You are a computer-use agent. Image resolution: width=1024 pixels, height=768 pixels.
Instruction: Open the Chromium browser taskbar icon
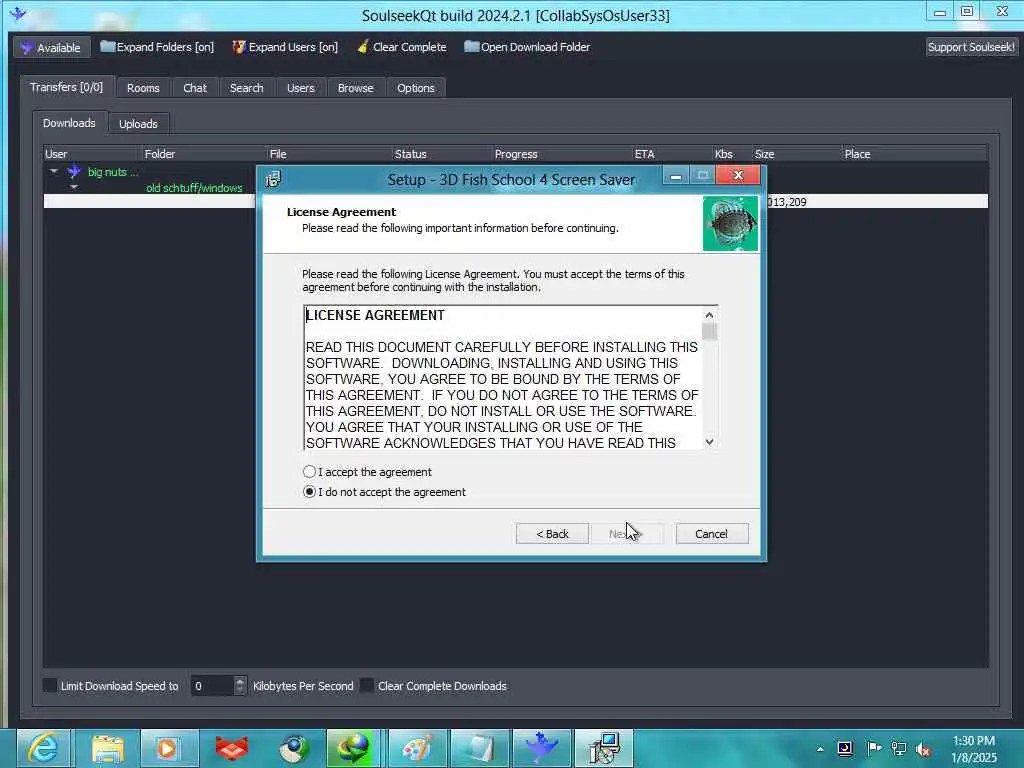(x=293, y=748)
